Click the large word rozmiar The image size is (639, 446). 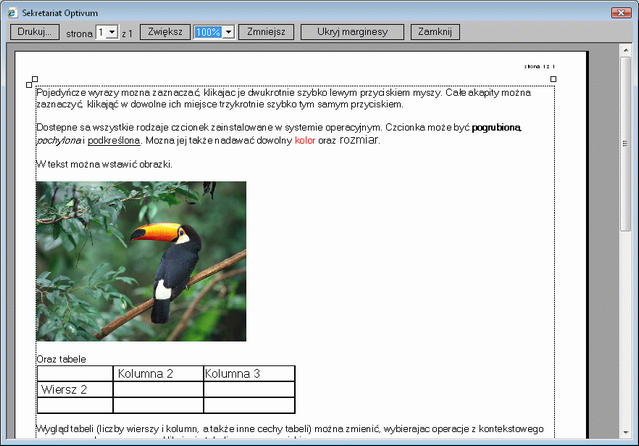click(359, 140)
